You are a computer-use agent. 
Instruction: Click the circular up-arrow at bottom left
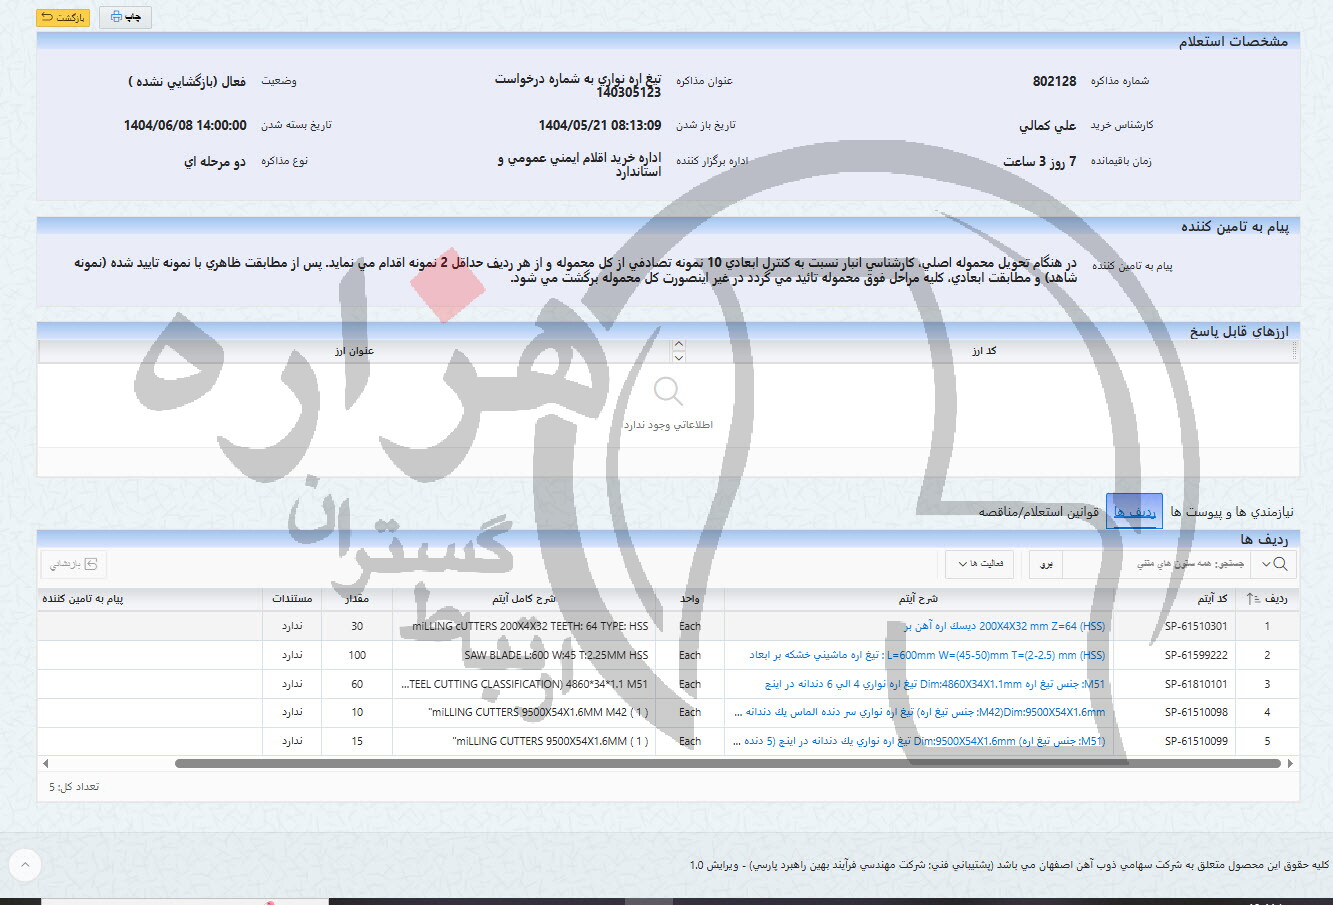25,864
